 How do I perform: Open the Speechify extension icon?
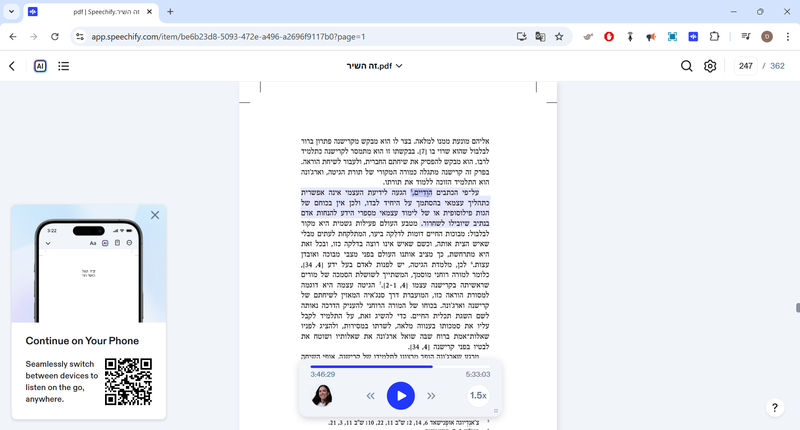pos(693,37)
